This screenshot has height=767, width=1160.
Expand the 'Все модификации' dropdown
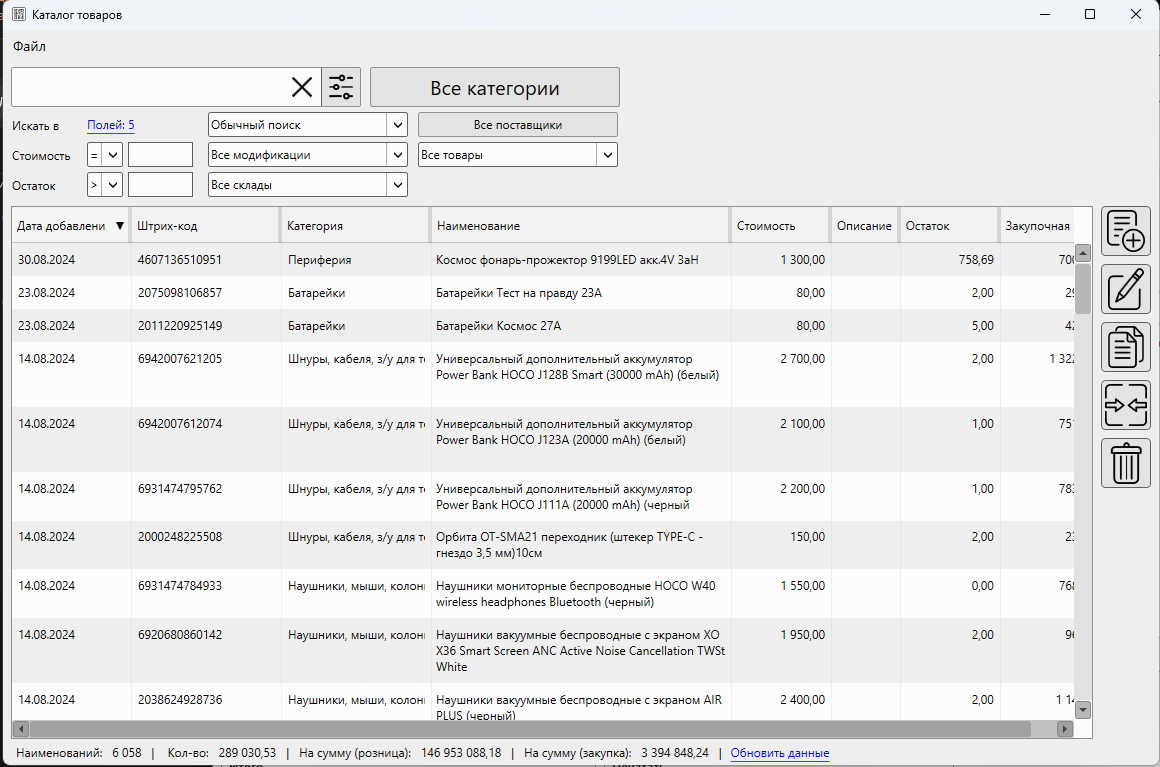coord(307,155)
